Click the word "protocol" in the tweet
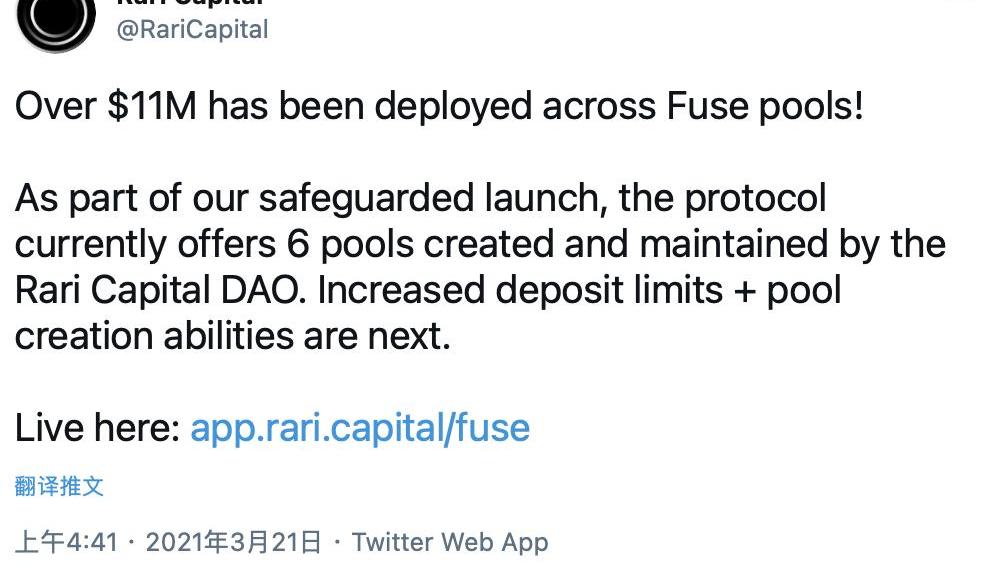 755,198
